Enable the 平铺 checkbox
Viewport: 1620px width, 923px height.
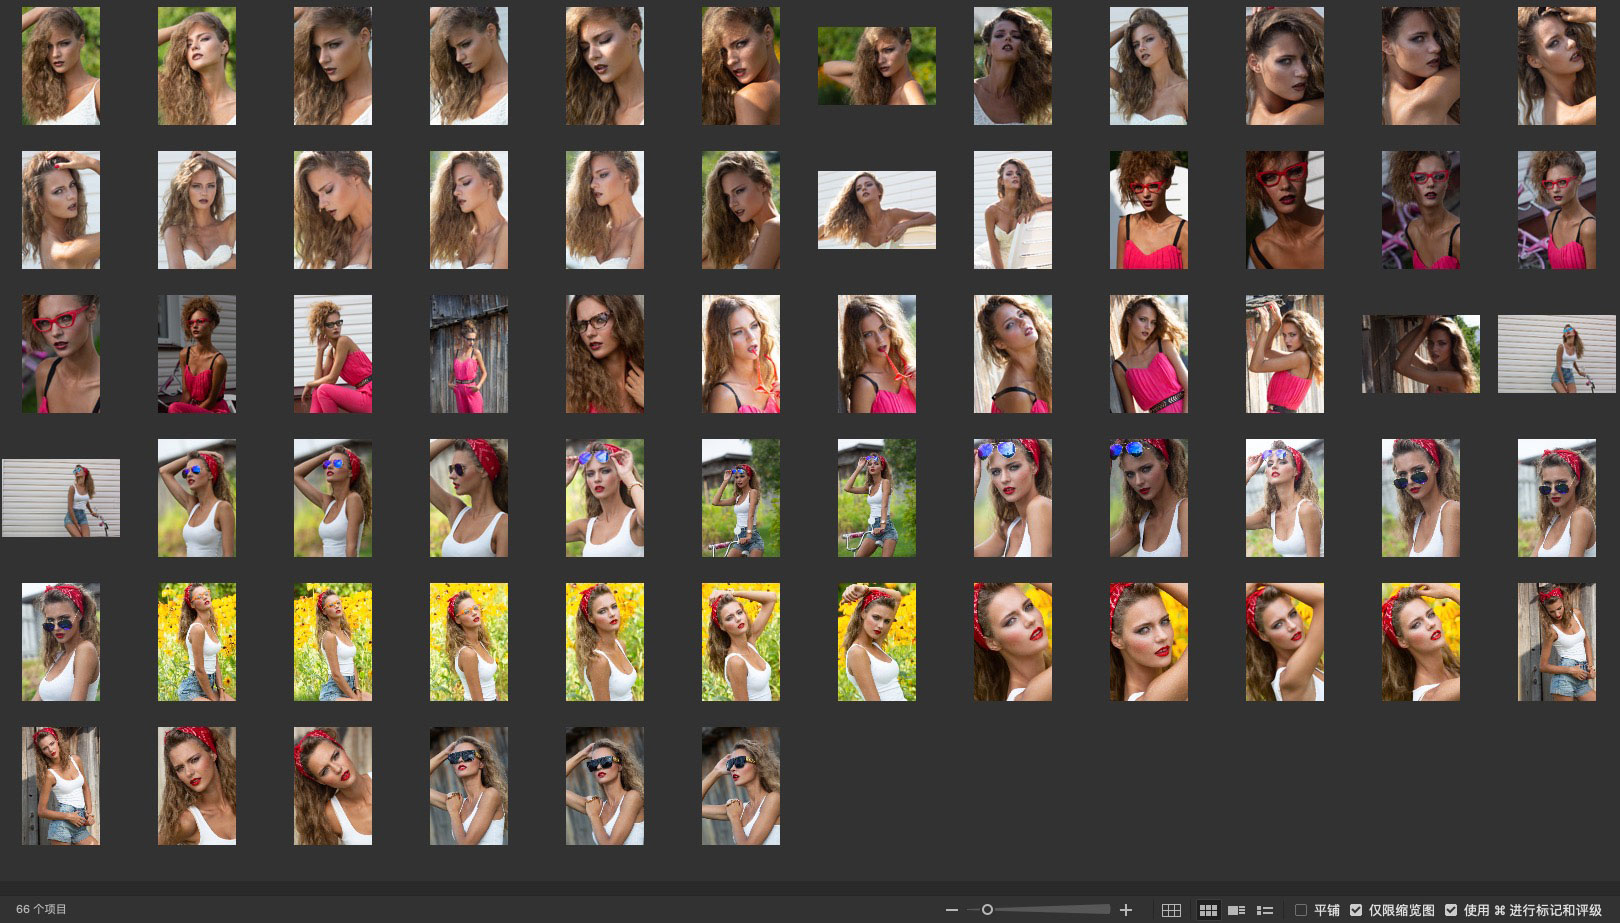click(1301, 910)
